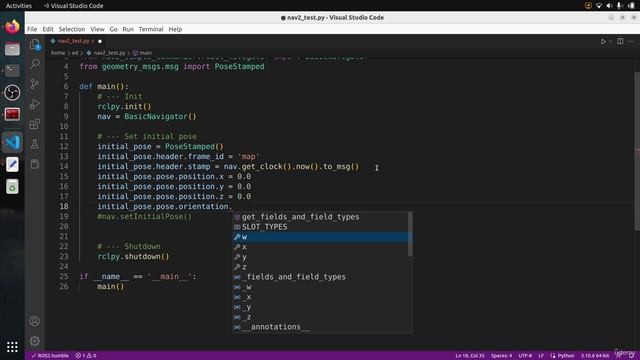
Task: Open the Search view in activity bar
Action: 35,64
